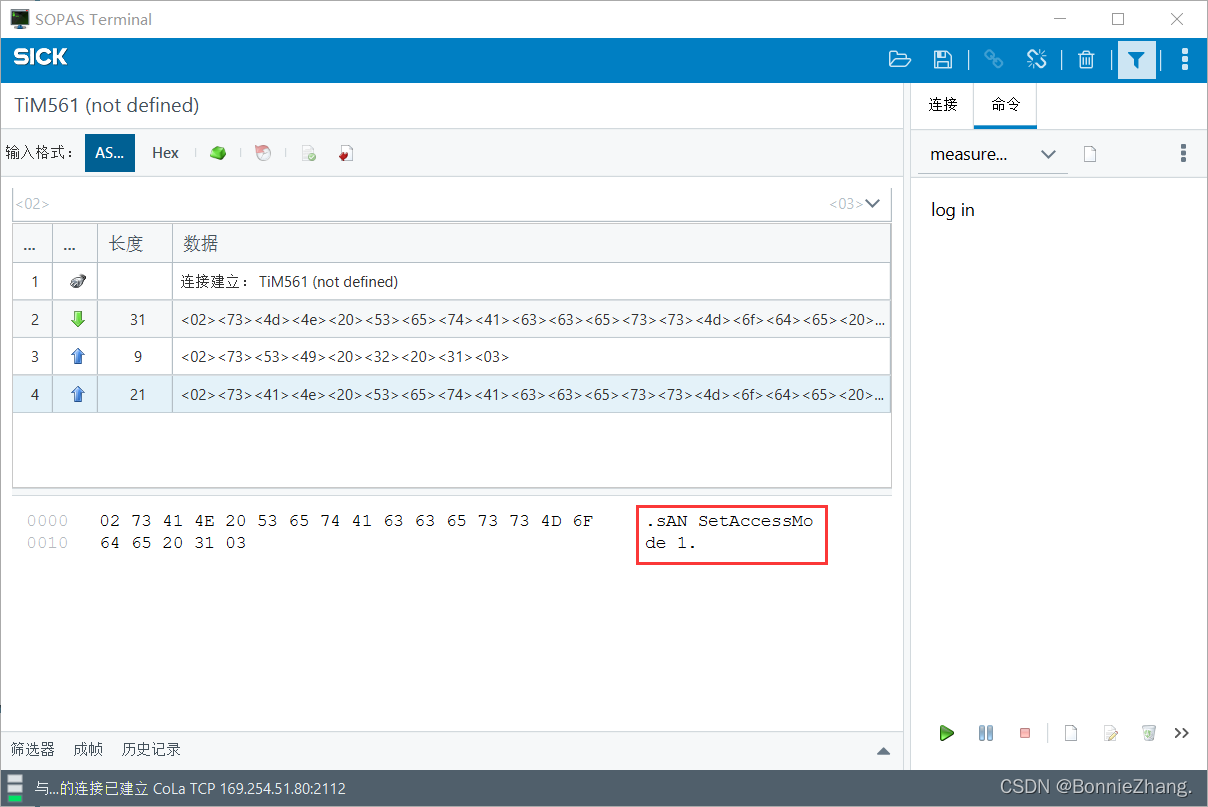Click the document with green check icon
Viewport: 1208px width, 807px height.
coord(309,153)
